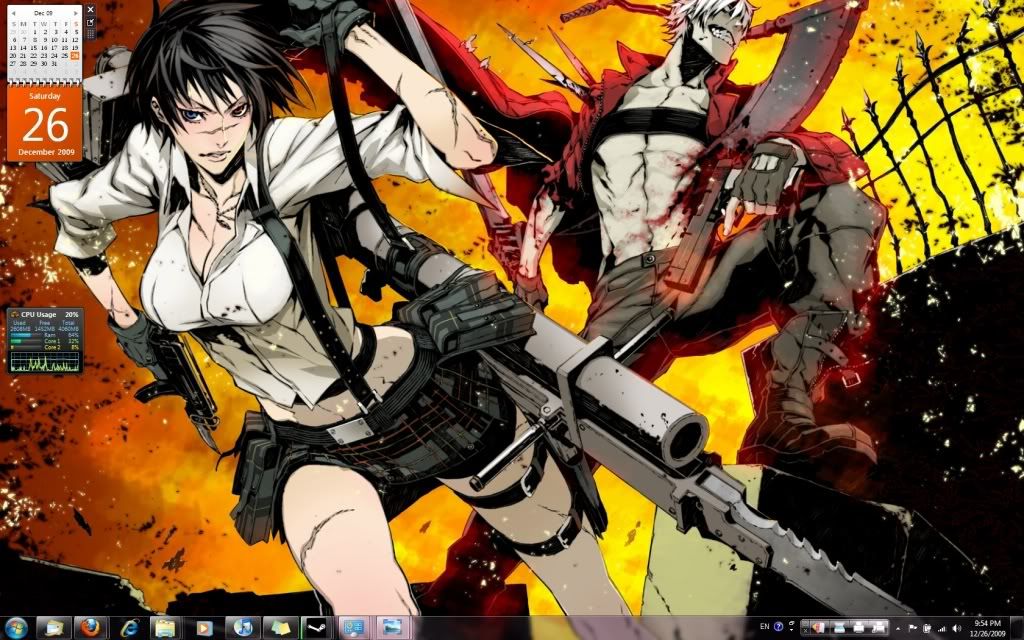Open Sticky Notes taskbar icon
This screenshot has height=640, width=1024.
(x=280, y=628)
